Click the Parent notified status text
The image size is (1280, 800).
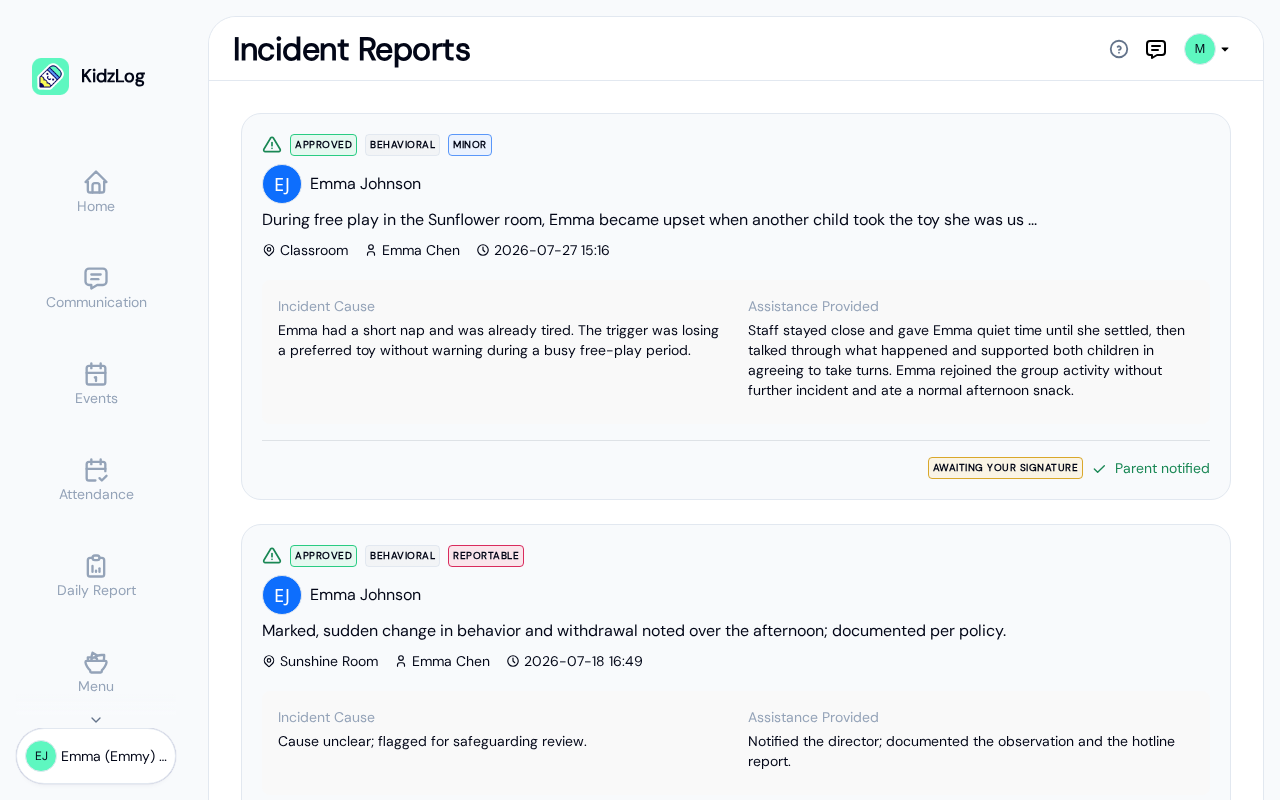pyautogui.click(x=1162, y=468)
